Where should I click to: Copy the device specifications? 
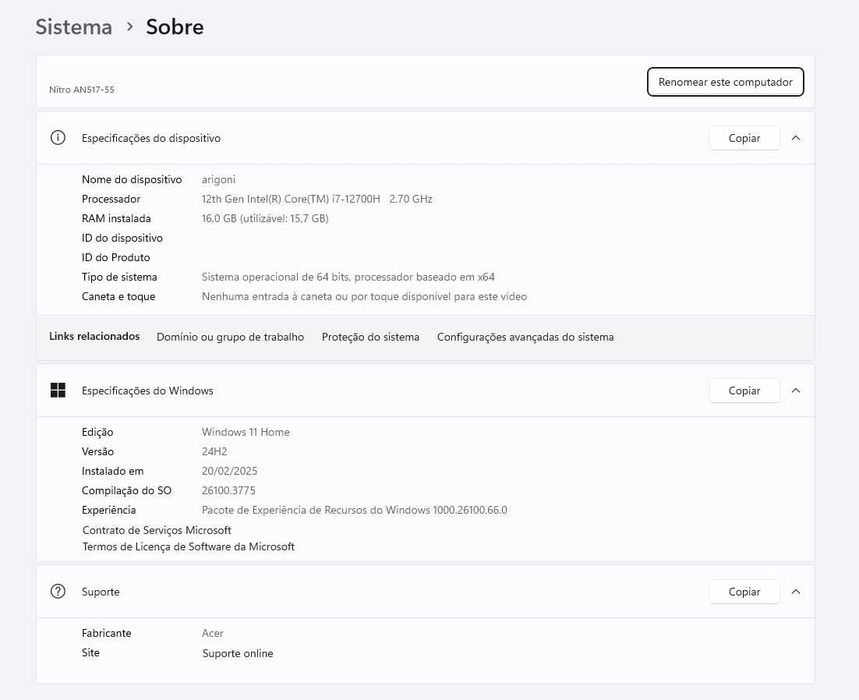[744, 138]
